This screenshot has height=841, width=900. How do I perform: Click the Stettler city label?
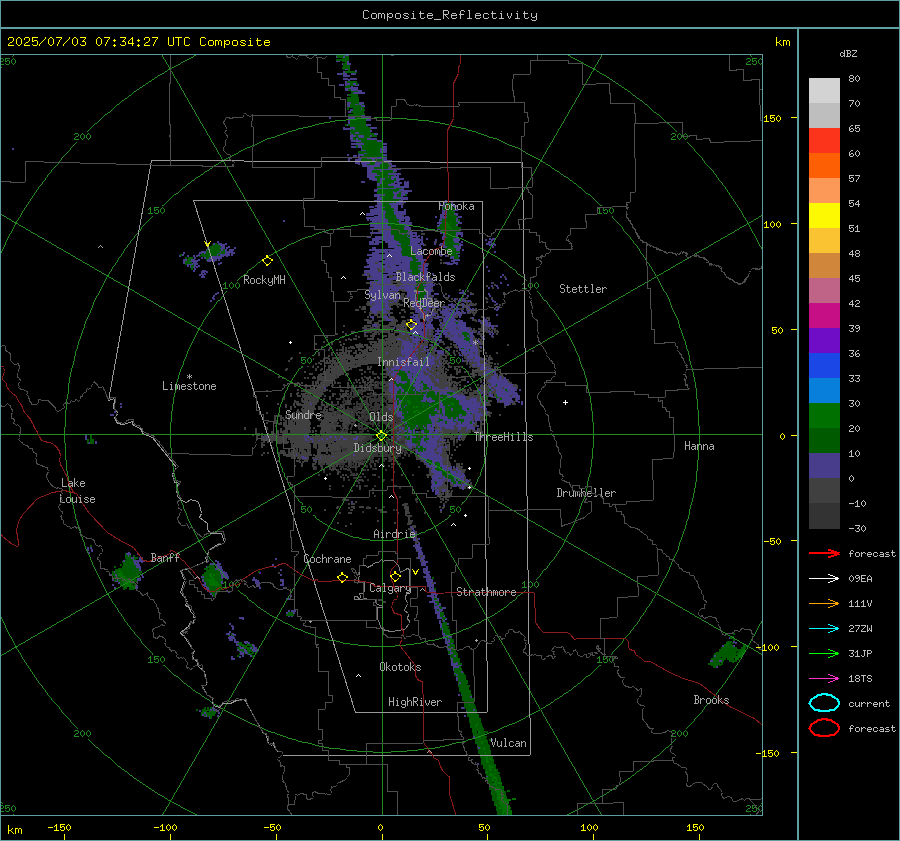click(583, 289)
